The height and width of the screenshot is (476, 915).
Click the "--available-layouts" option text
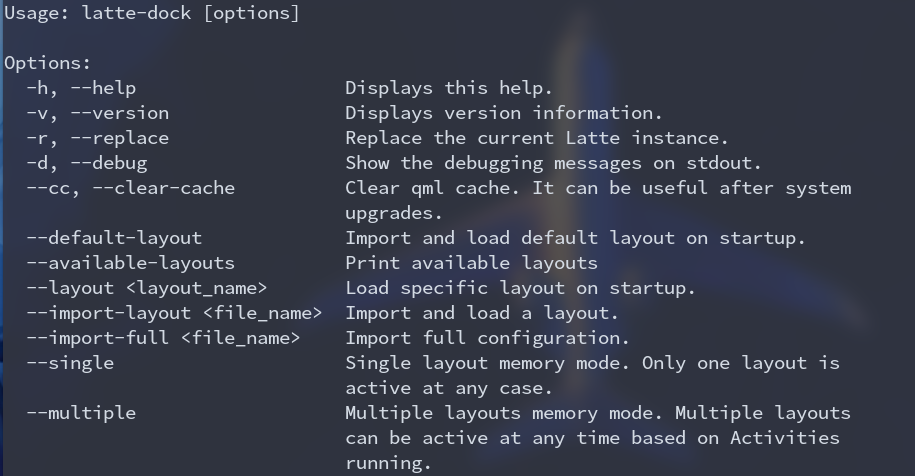(131, 263)
